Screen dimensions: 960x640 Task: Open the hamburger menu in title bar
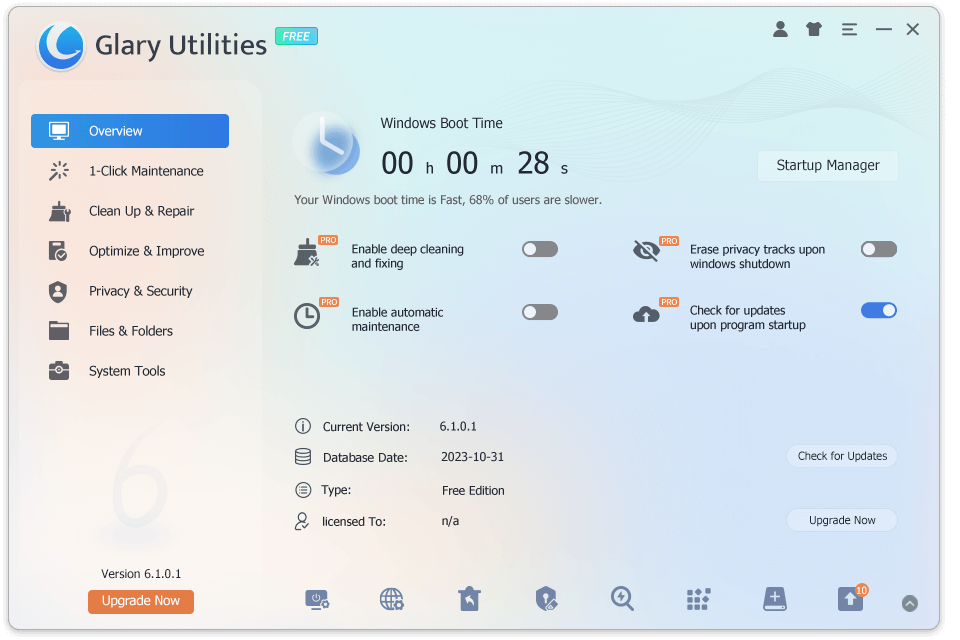point(849,29)
